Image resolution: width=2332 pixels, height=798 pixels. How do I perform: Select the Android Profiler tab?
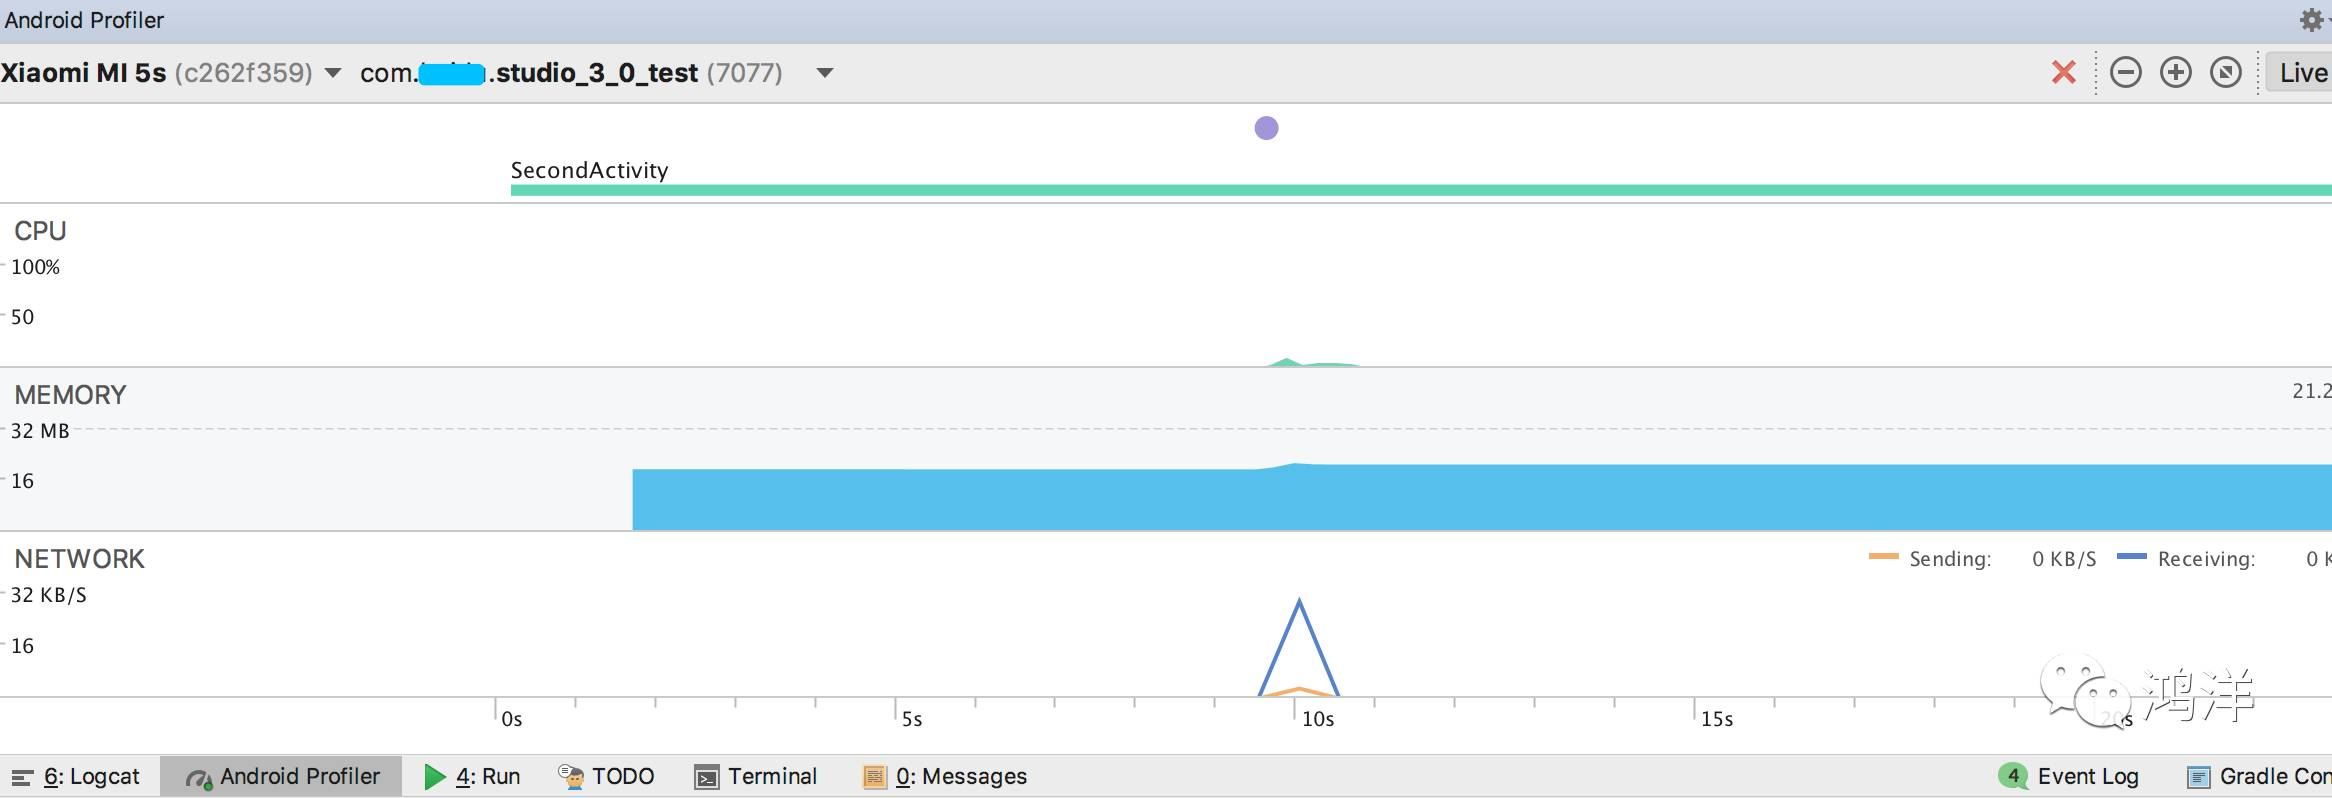[x=282, y=776]
